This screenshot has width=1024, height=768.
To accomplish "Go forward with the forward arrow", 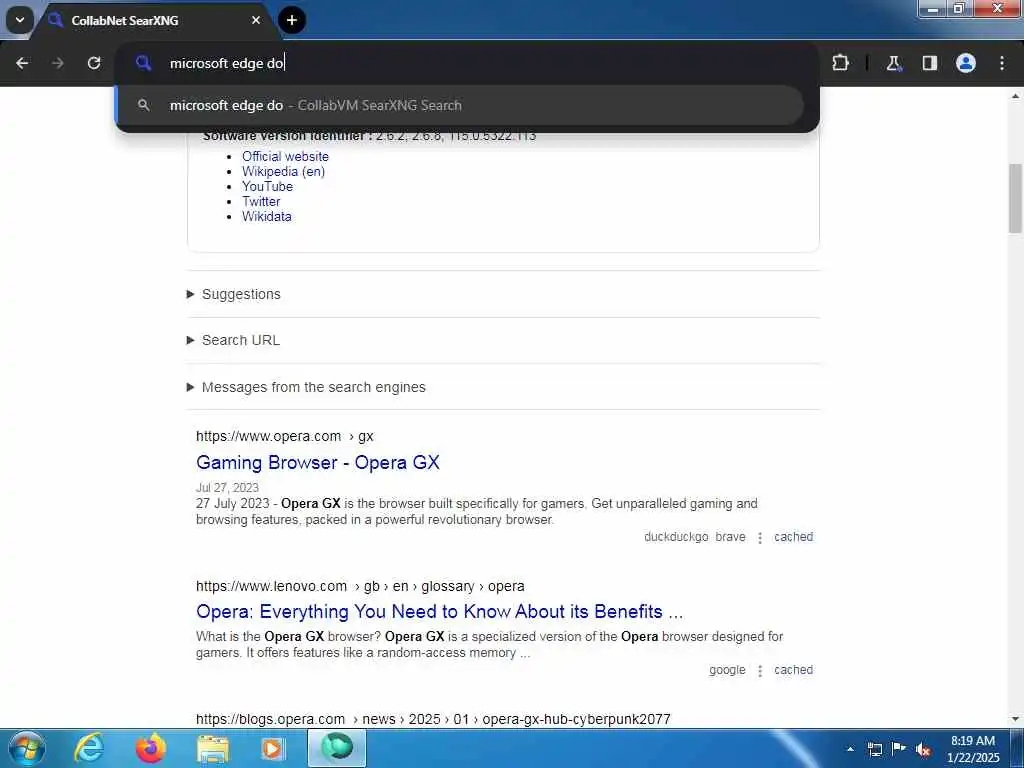I will point(58,63).
